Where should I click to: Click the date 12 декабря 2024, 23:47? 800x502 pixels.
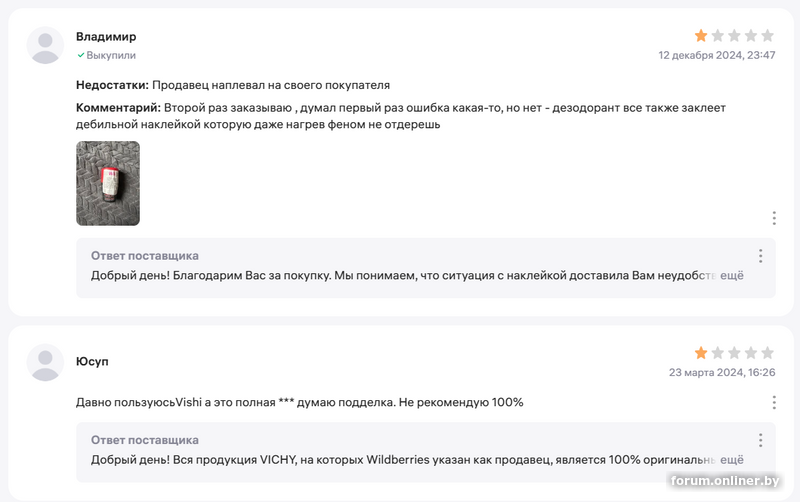717,55
